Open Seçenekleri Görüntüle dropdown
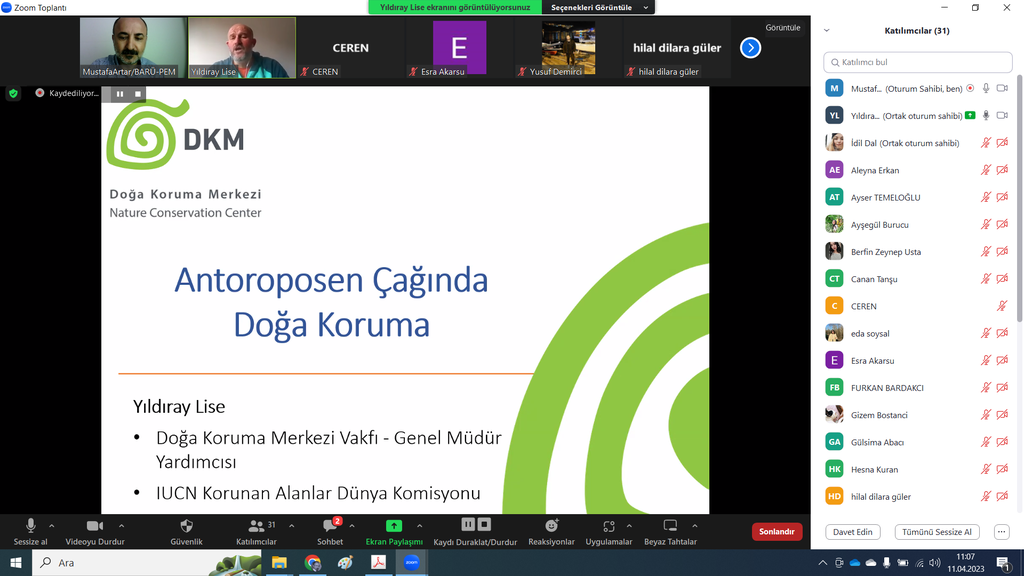Screen dimensions: 1024x576 click(x=598, y=7)
